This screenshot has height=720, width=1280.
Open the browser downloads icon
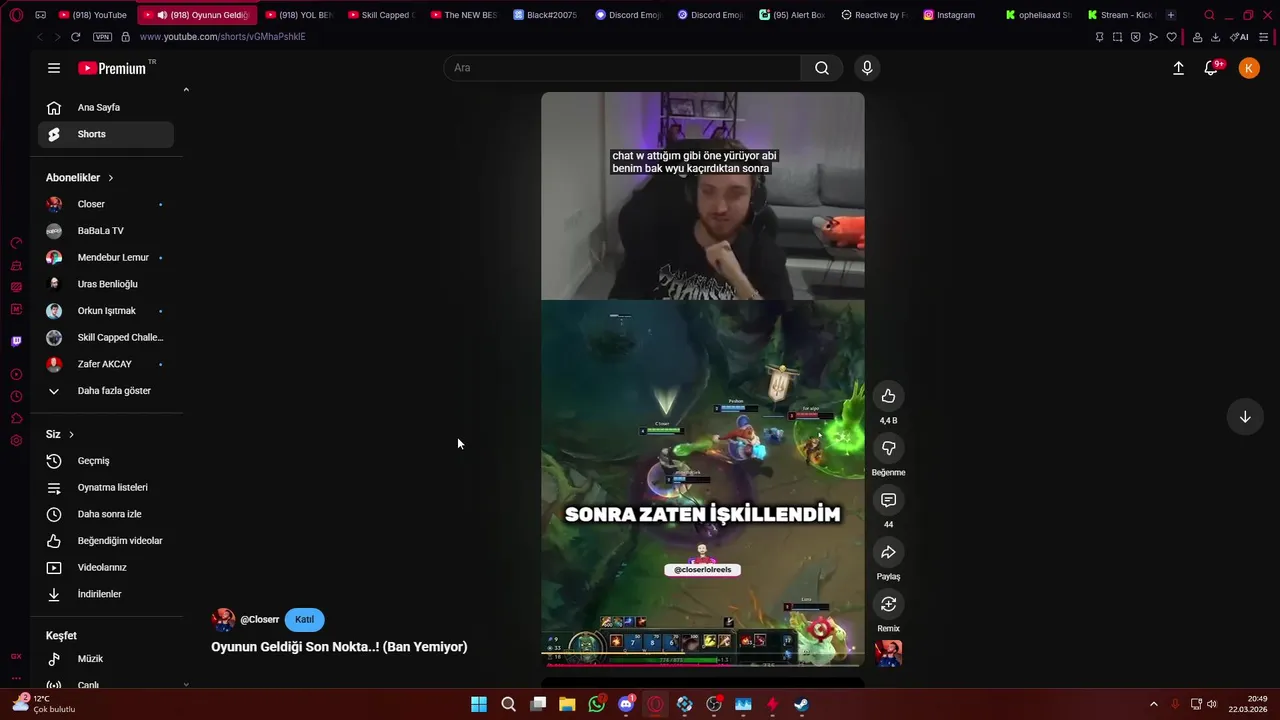coord(1215,37)
